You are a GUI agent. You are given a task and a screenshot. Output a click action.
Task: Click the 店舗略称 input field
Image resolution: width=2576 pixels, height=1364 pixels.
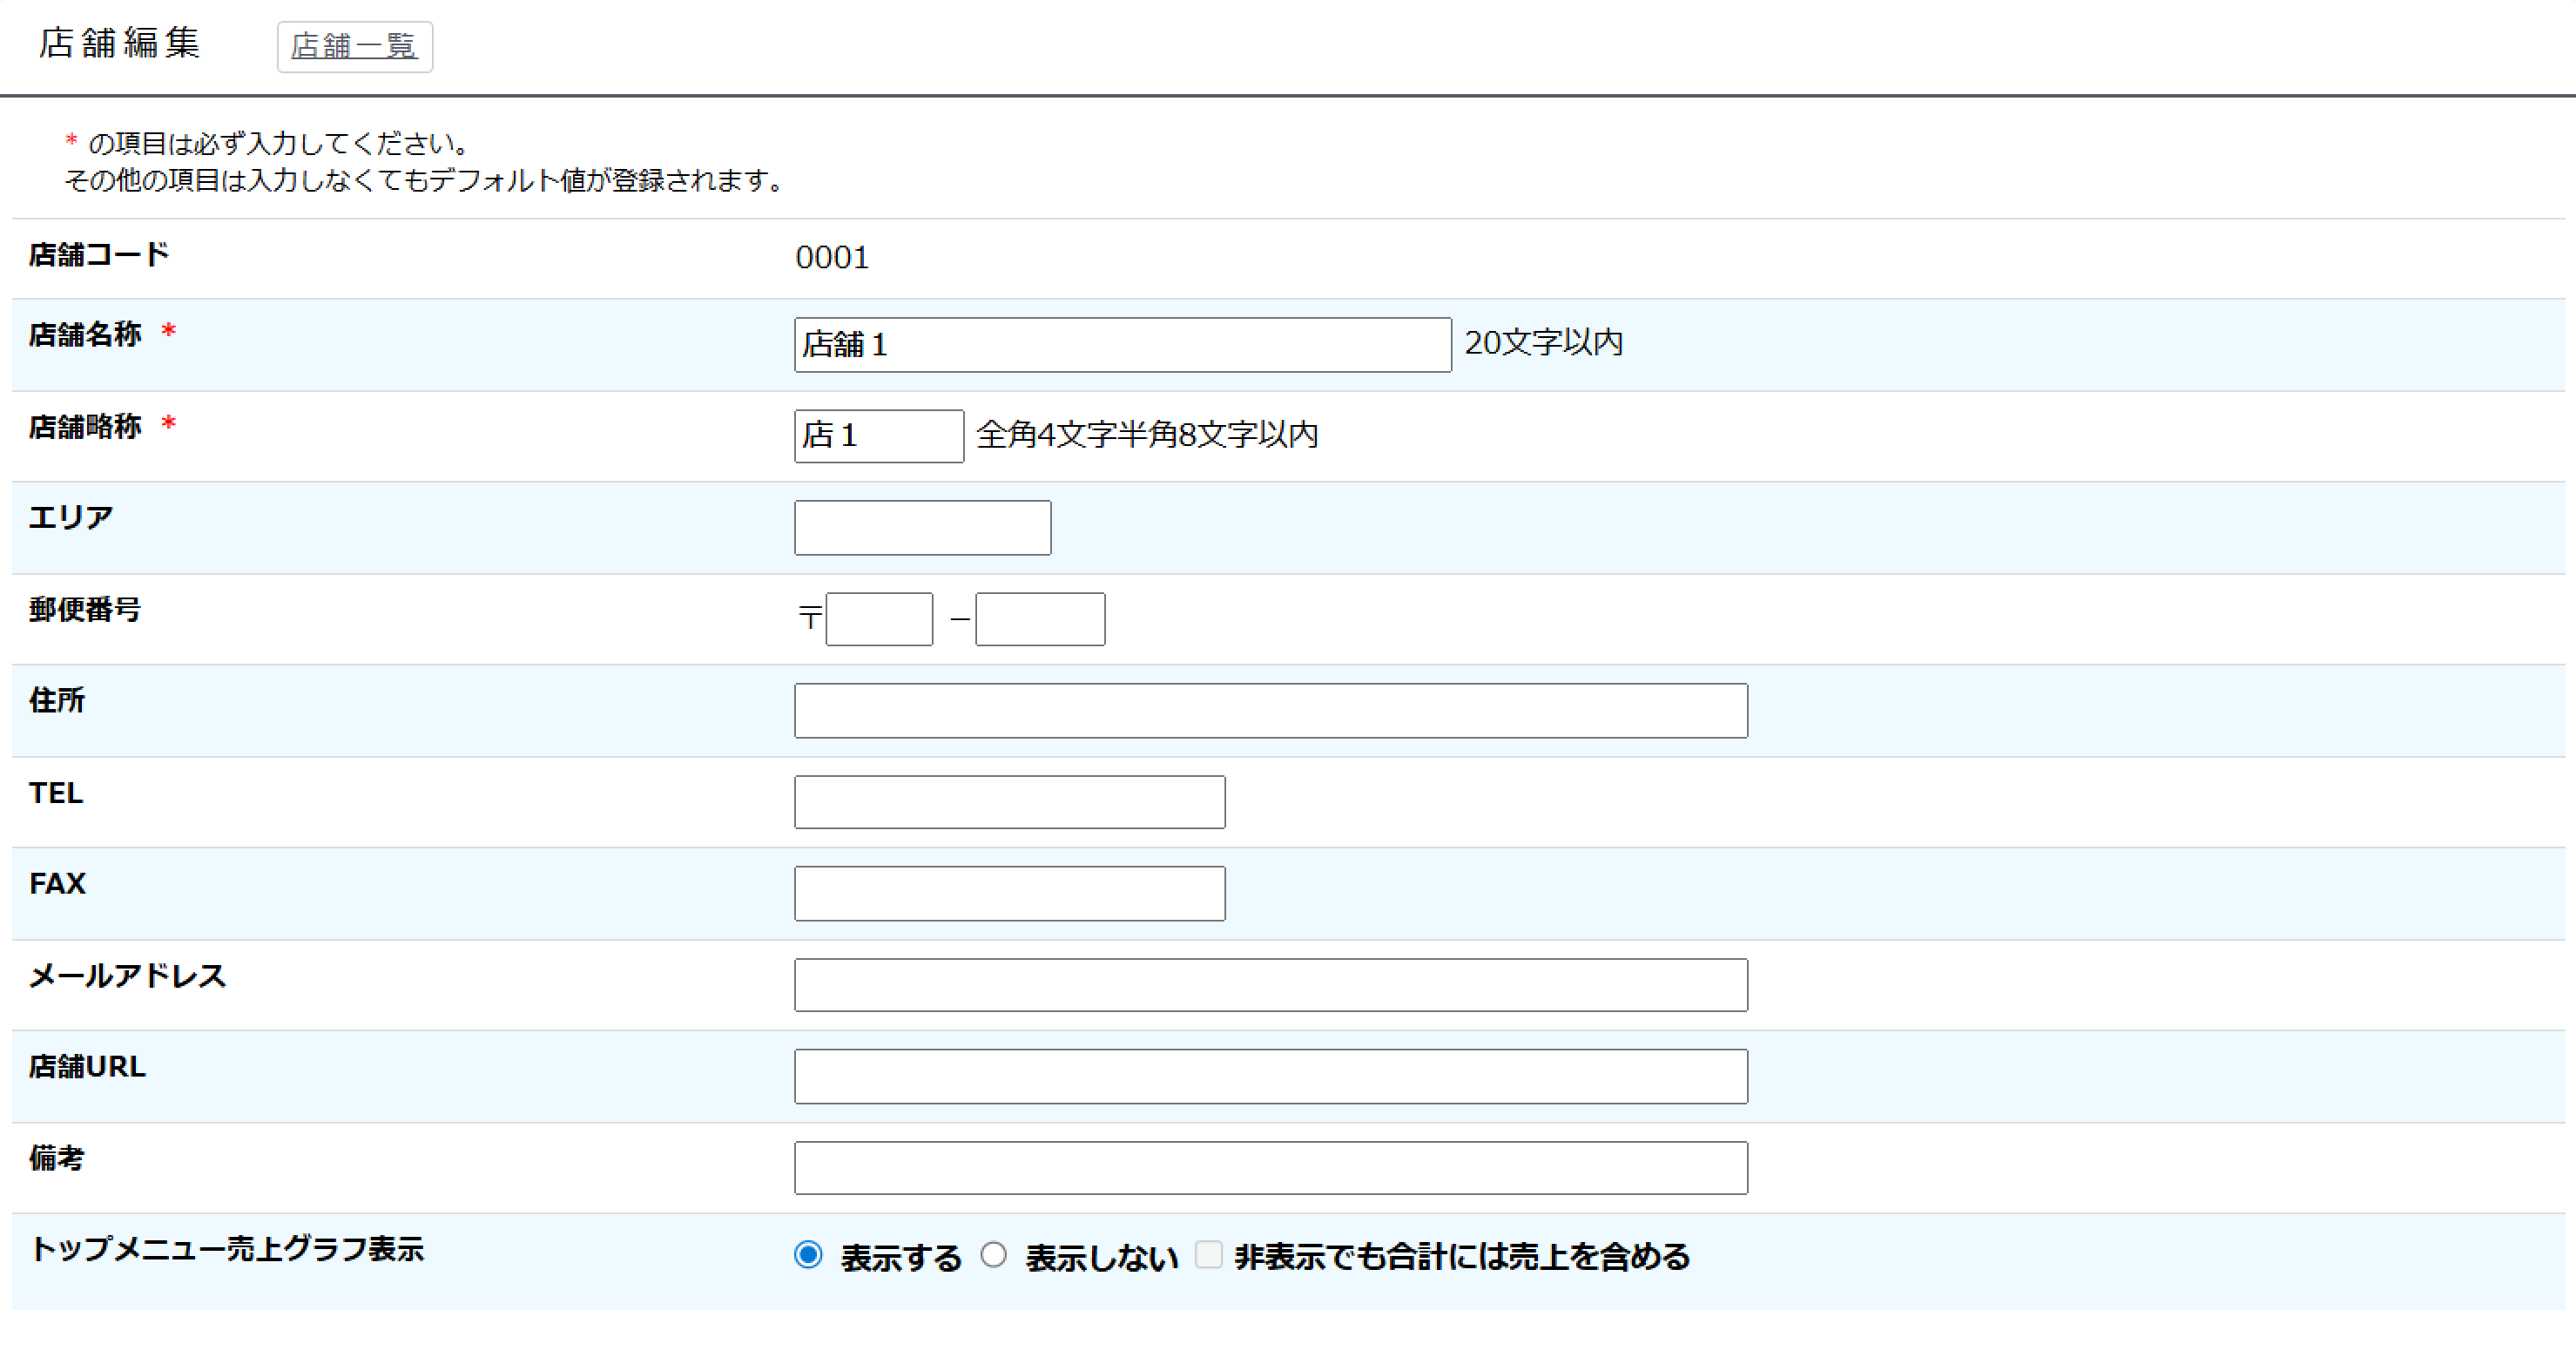click(x=878, y=436)
